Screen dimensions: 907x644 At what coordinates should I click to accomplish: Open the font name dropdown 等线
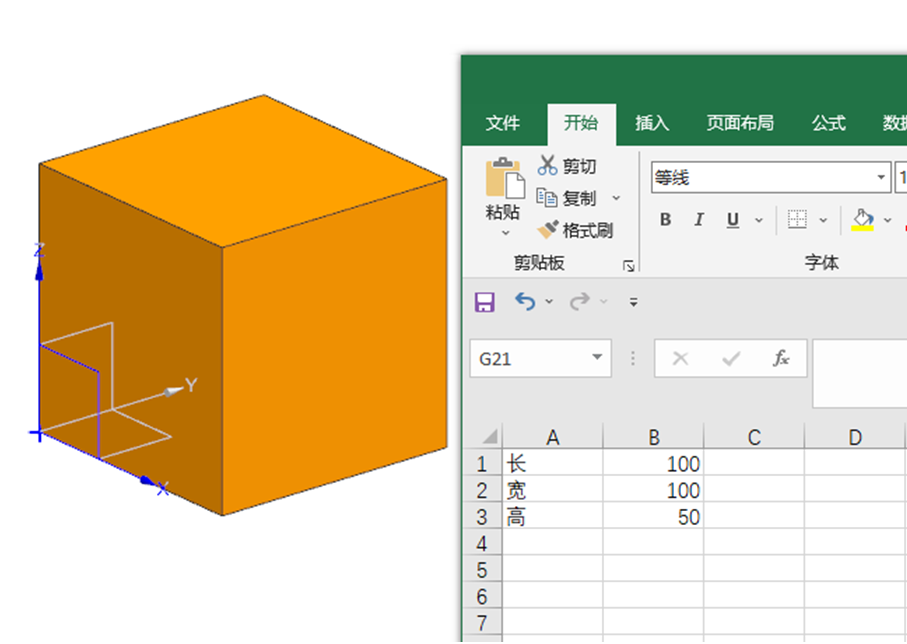pyautogui.click(x=881, y=178)
